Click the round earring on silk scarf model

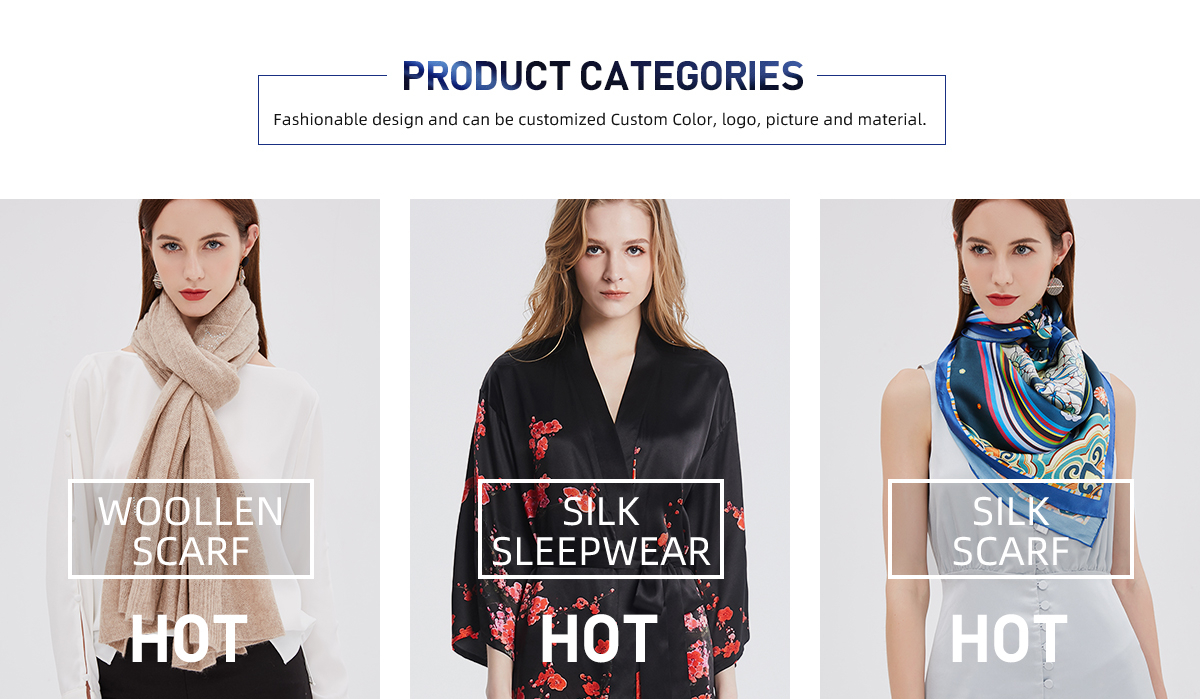point(1056,286)
